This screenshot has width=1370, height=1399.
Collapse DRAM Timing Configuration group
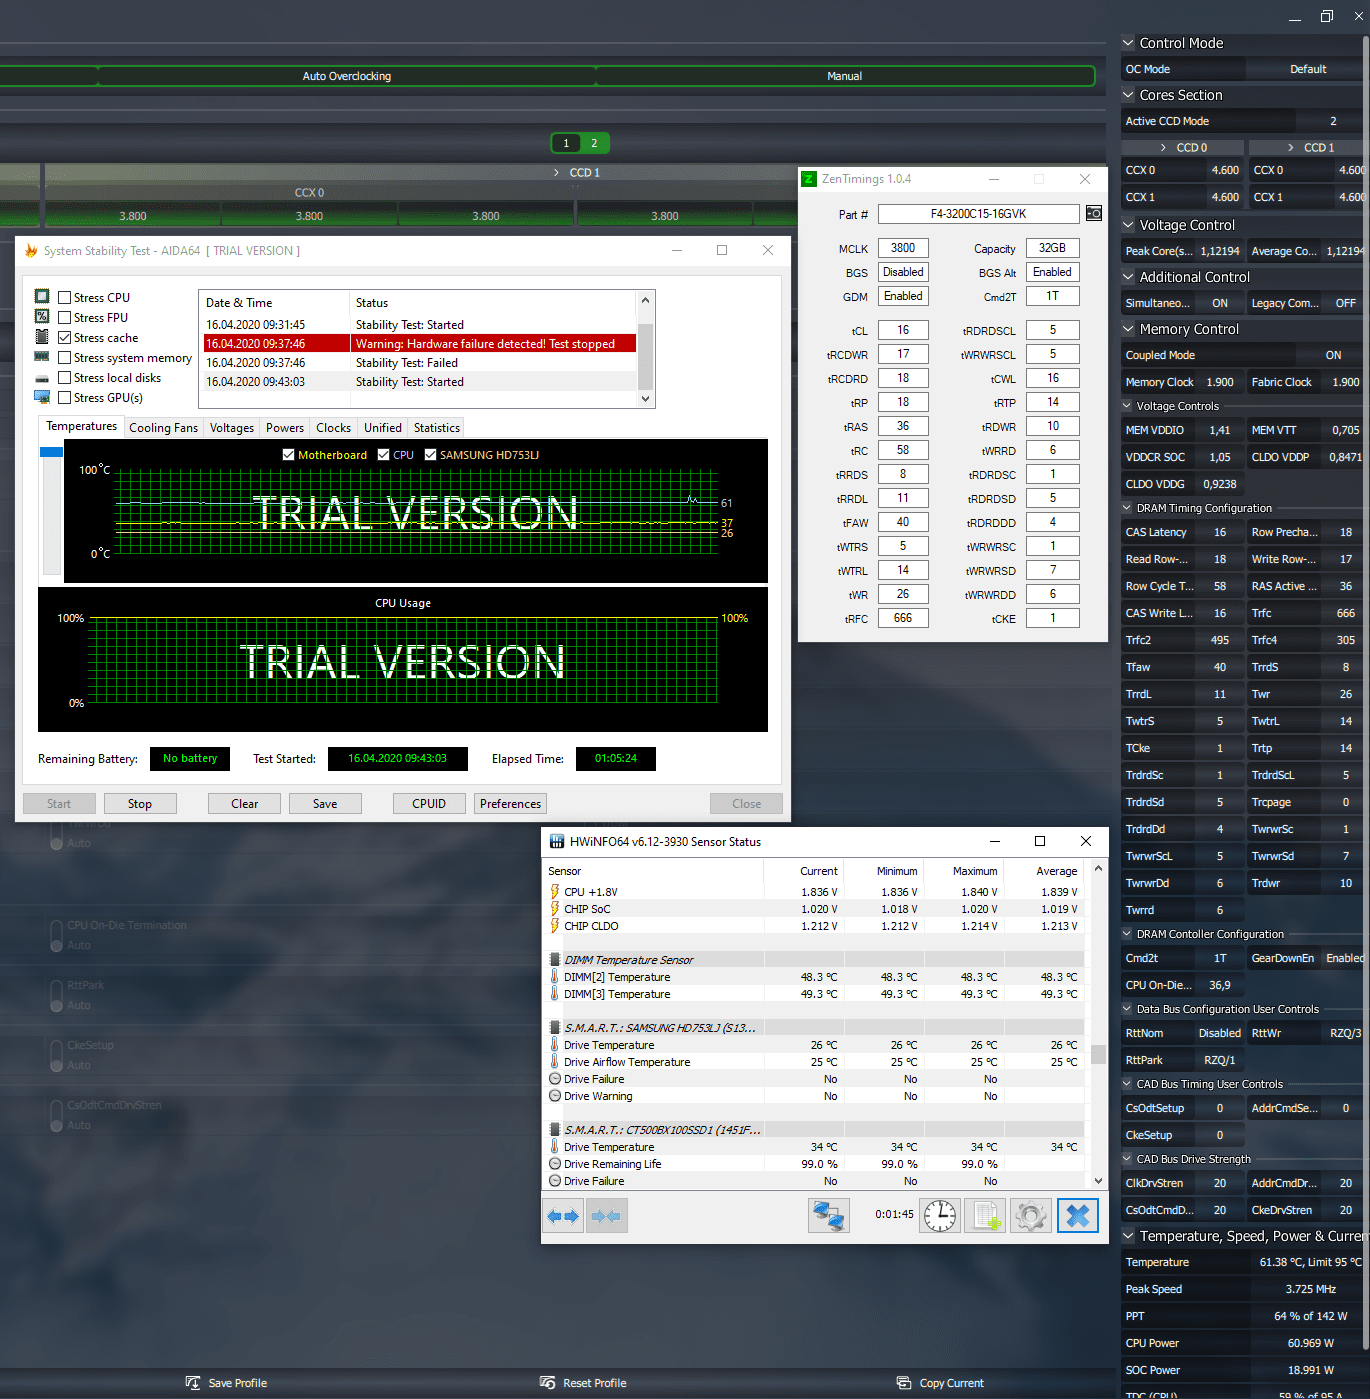click(1127, 508)
